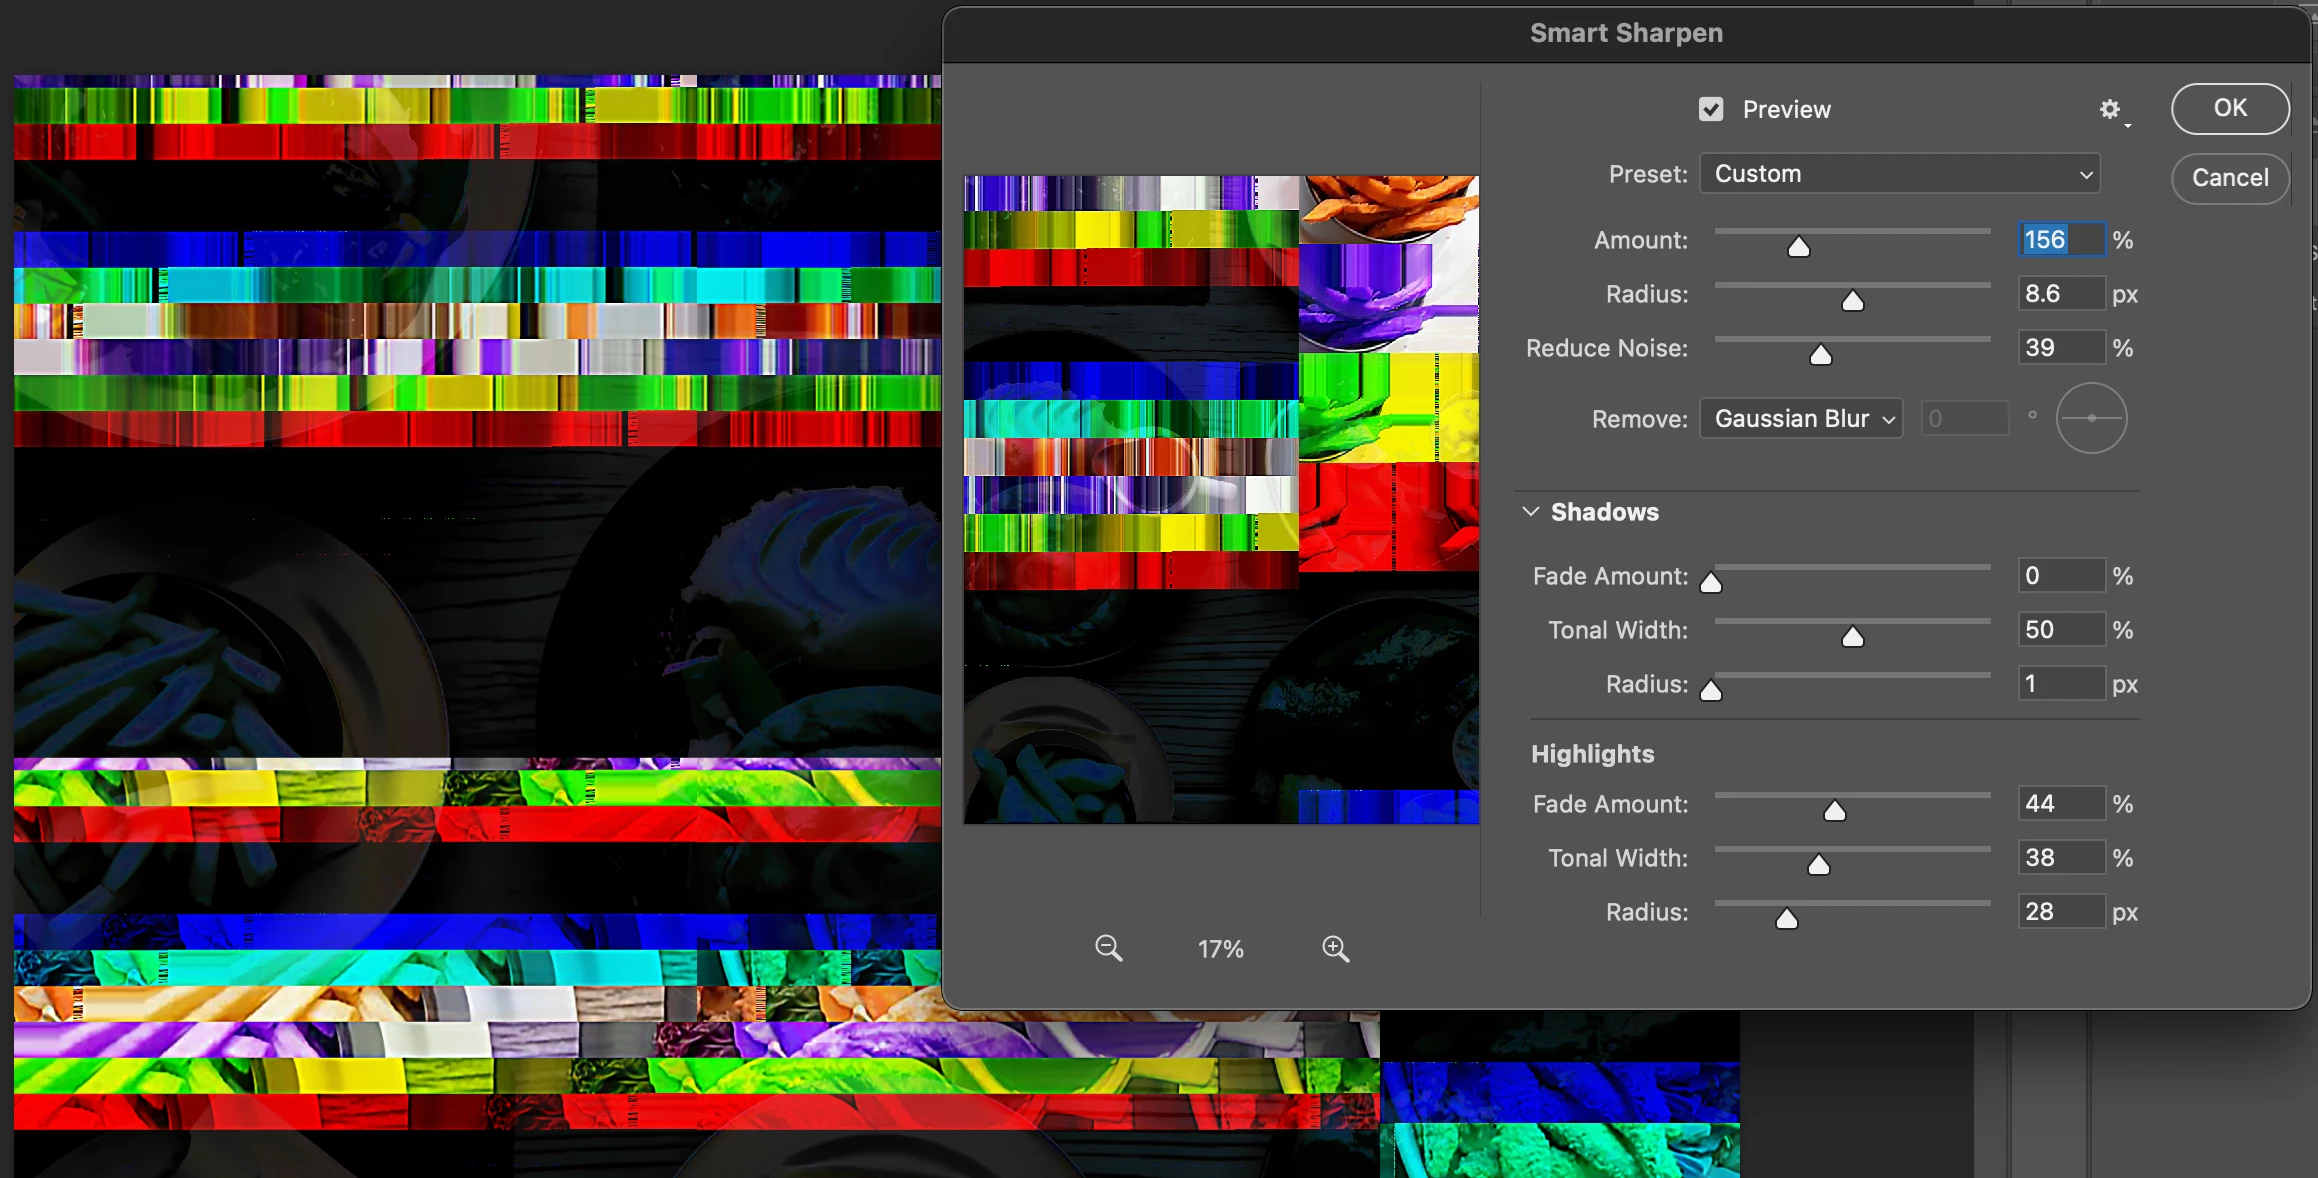Click the Reduce Noise slider handle
The width and height of the screenshot is (2318, 1178).
point(1820,355)
